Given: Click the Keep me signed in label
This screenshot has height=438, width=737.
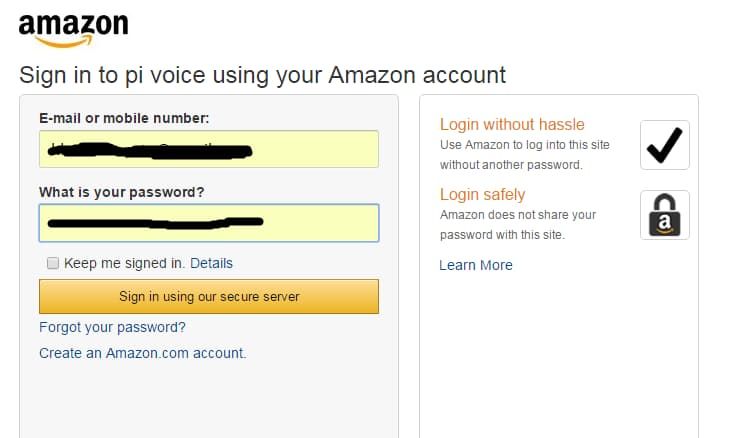Looking at the screenshot, I should [124, 263].
